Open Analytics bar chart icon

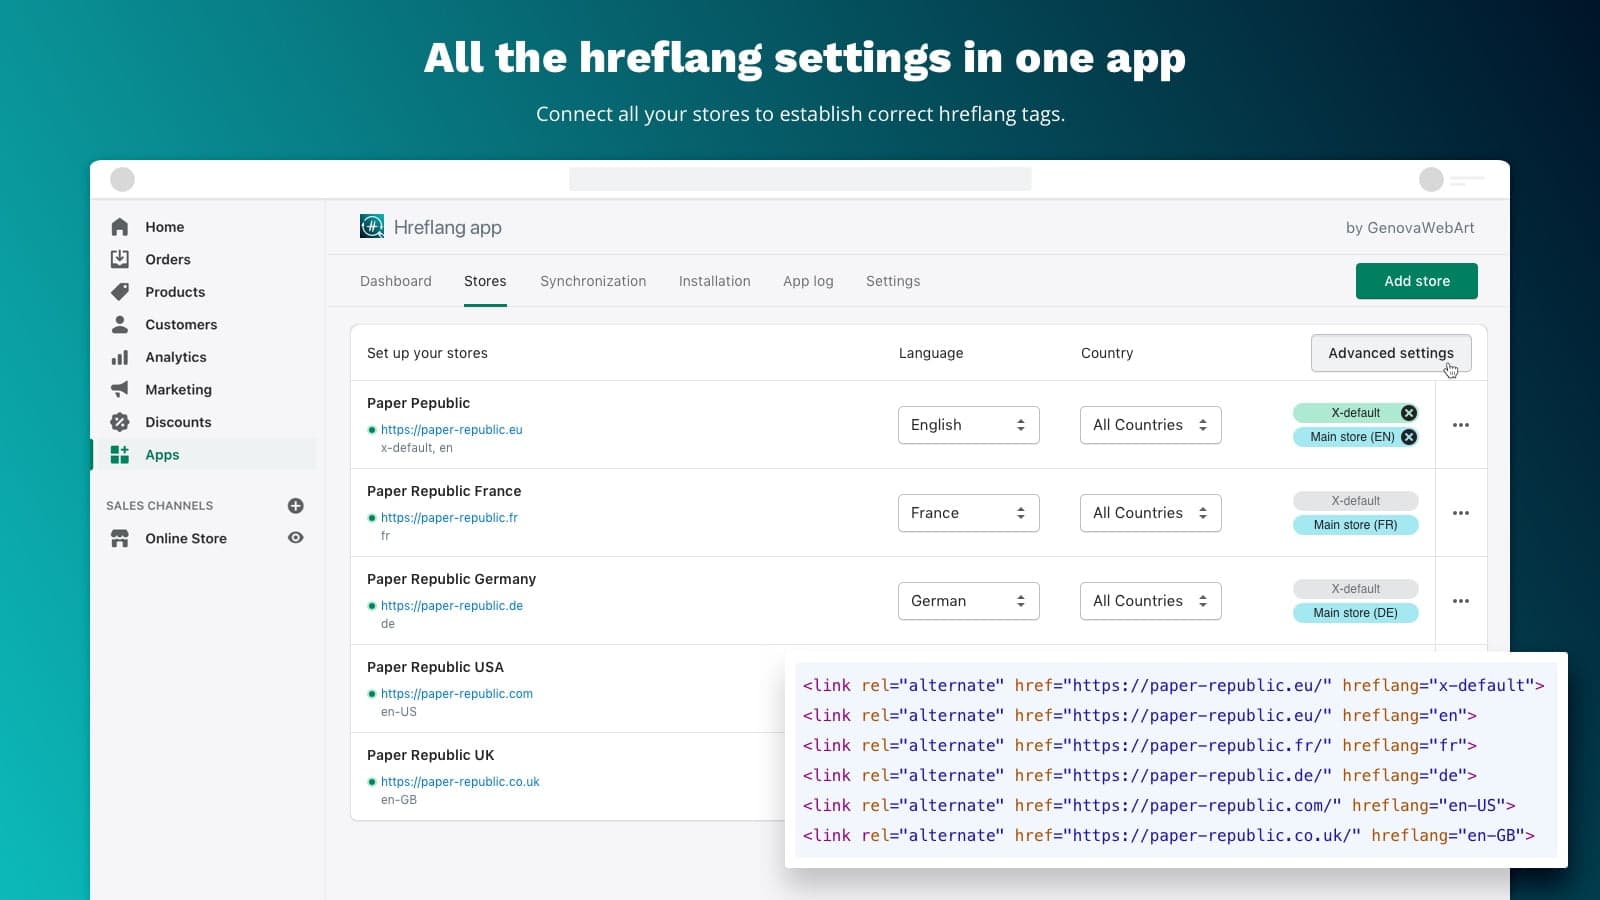(x=120, y=357)
